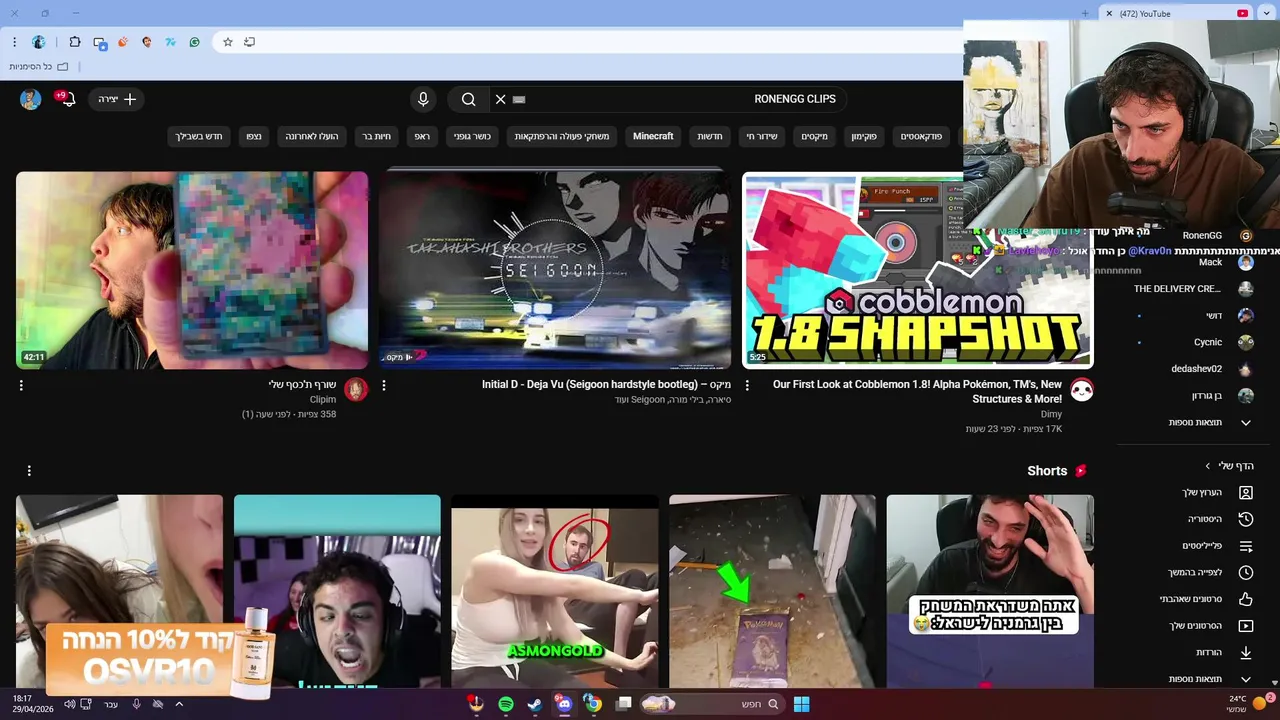Open a new browser tab
The width and height of the screenshot is (1280, 720).
(x=1085, y=13)
